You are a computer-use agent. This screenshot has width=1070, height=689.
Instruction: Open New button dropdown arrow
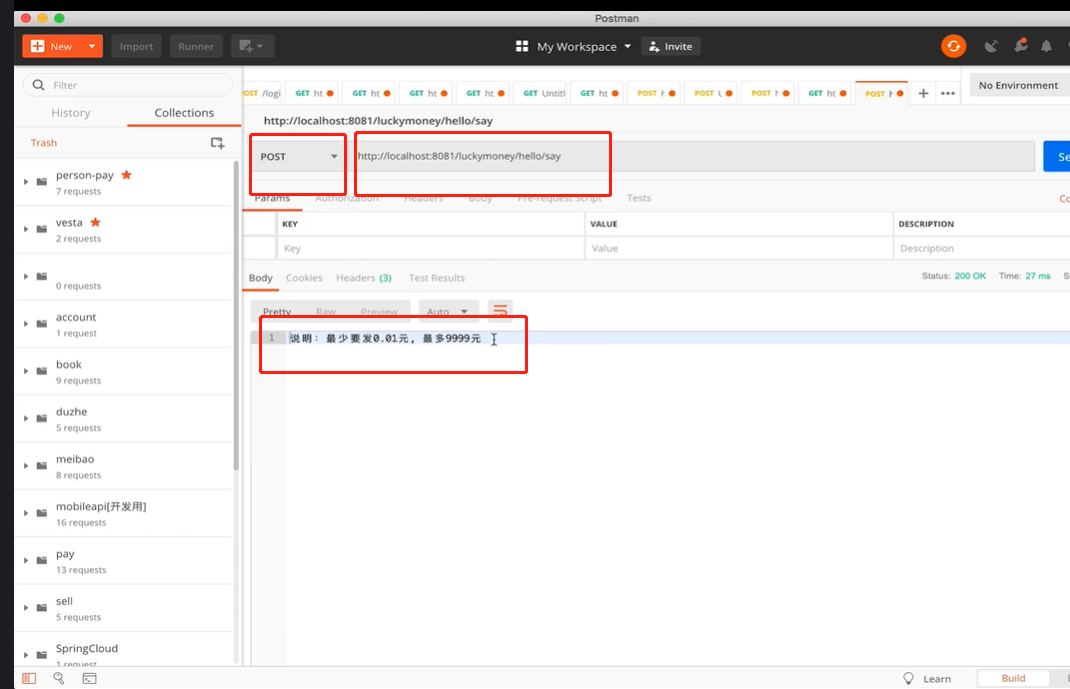[91, 46]
